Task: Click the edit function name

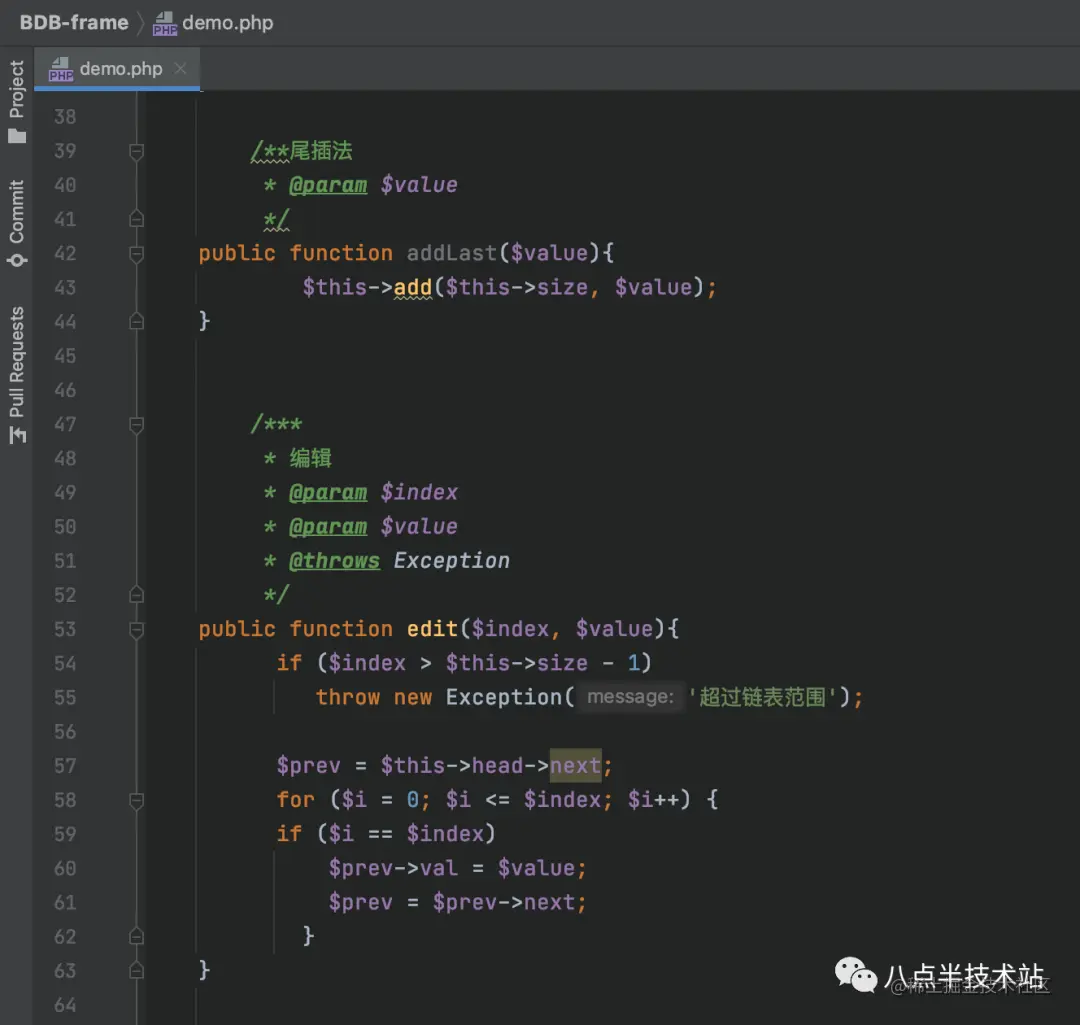Action: (432, 629)
